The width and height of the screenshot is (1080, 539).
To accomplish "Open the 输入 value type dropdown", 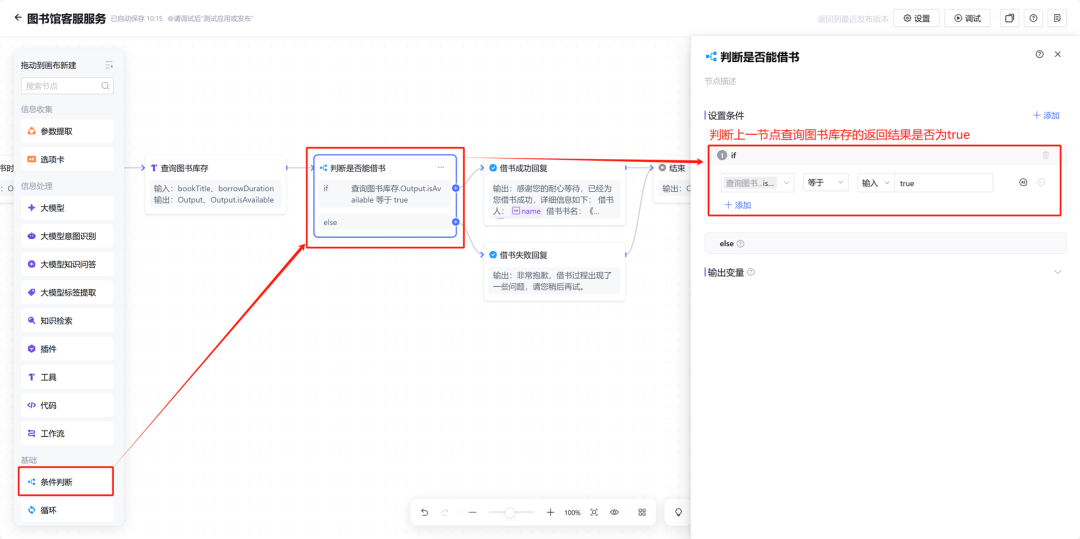I will (x=875, y=182).
